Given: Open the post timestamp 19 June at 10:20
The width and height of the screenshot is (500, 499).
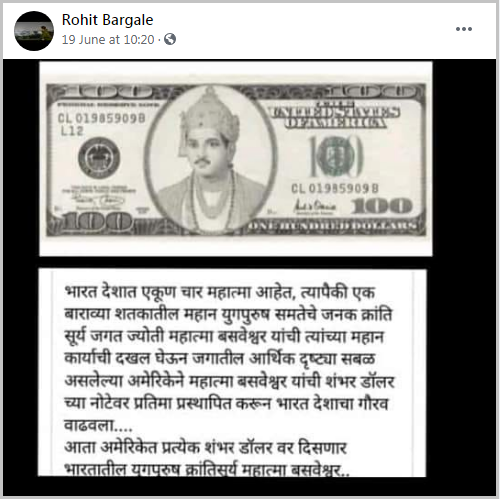Looking at the screenshot, I should pyautogui.click(x=108, y=40).
